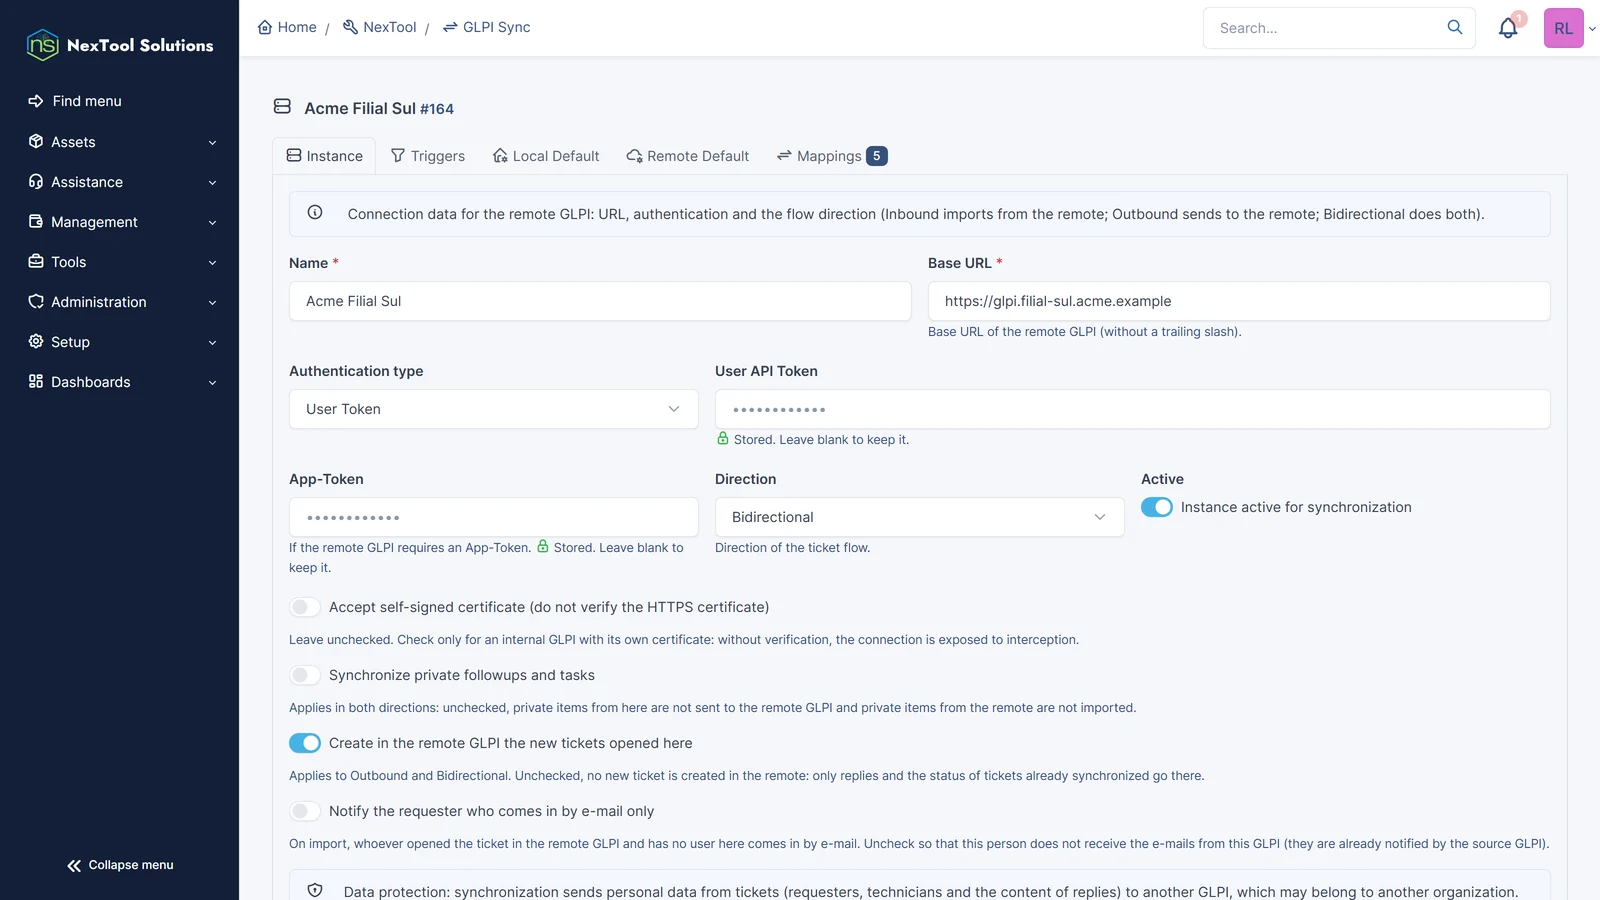Expand the Management menu chevron

(x=212, y=223)
